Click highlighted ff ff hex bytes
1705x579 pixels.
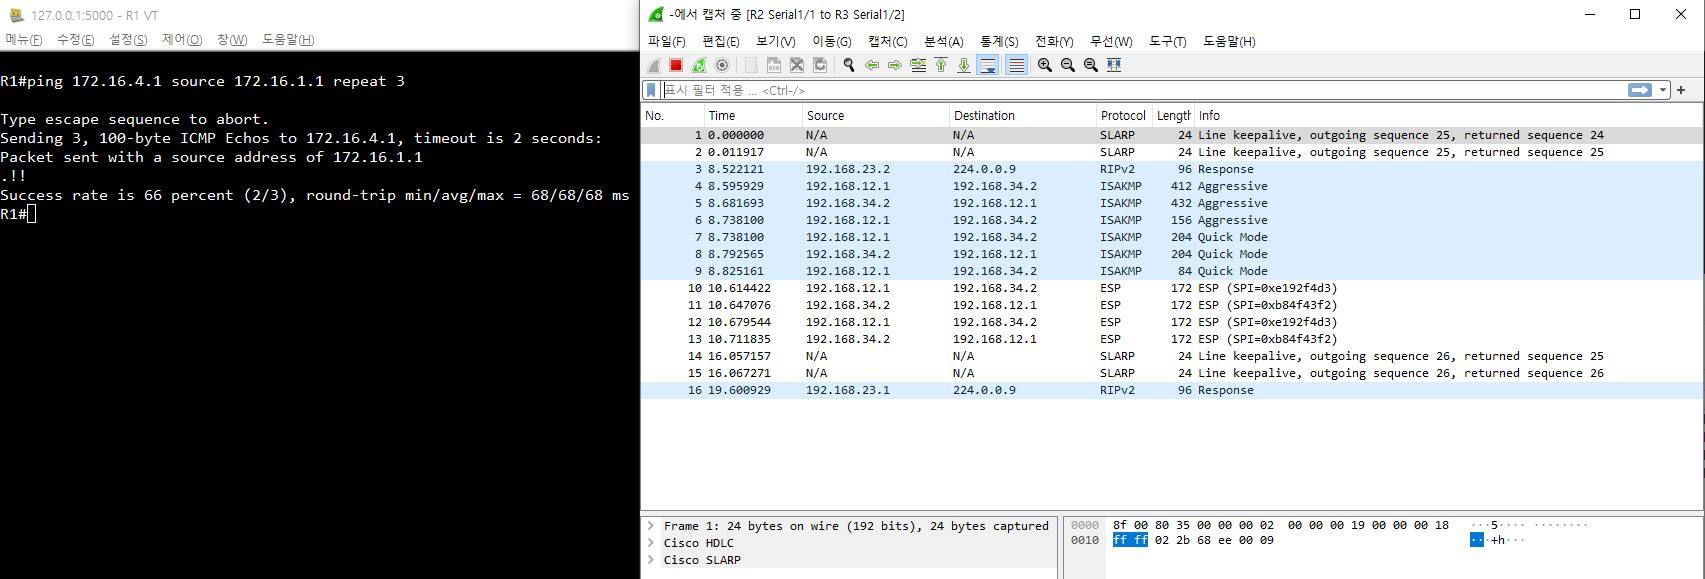(x=1130, y=540)
